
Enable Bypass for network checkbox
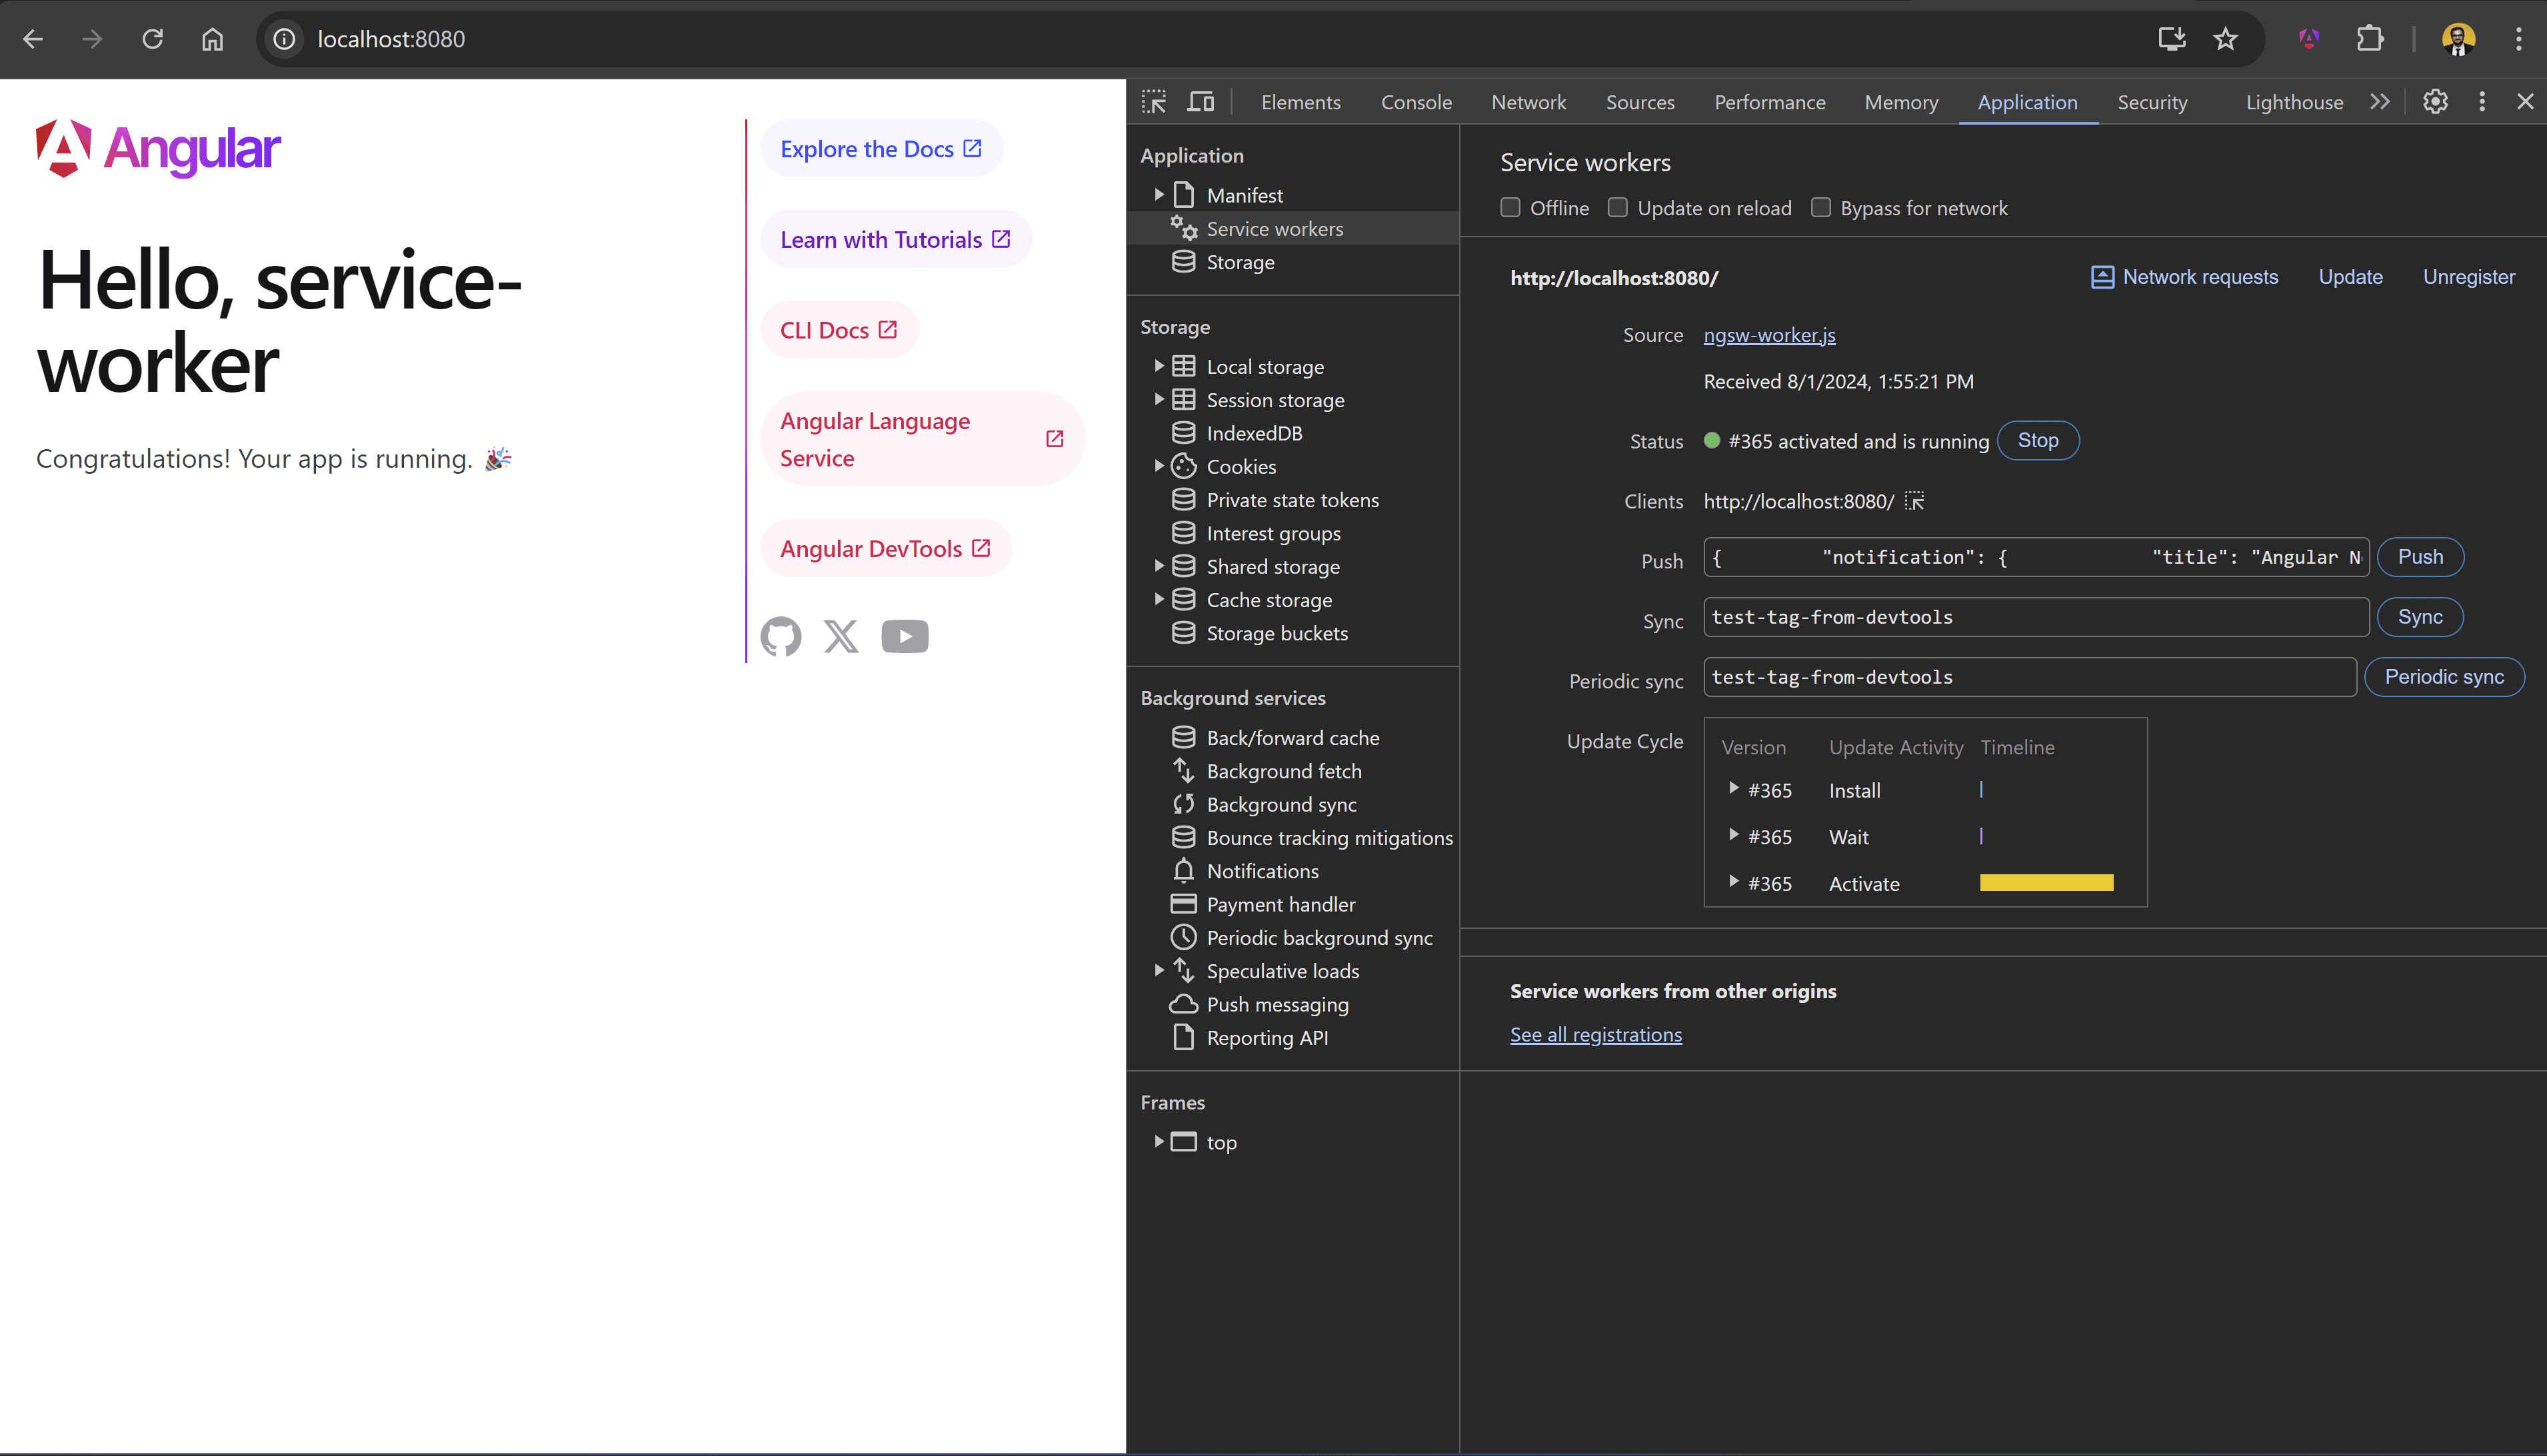[1821, 208]
